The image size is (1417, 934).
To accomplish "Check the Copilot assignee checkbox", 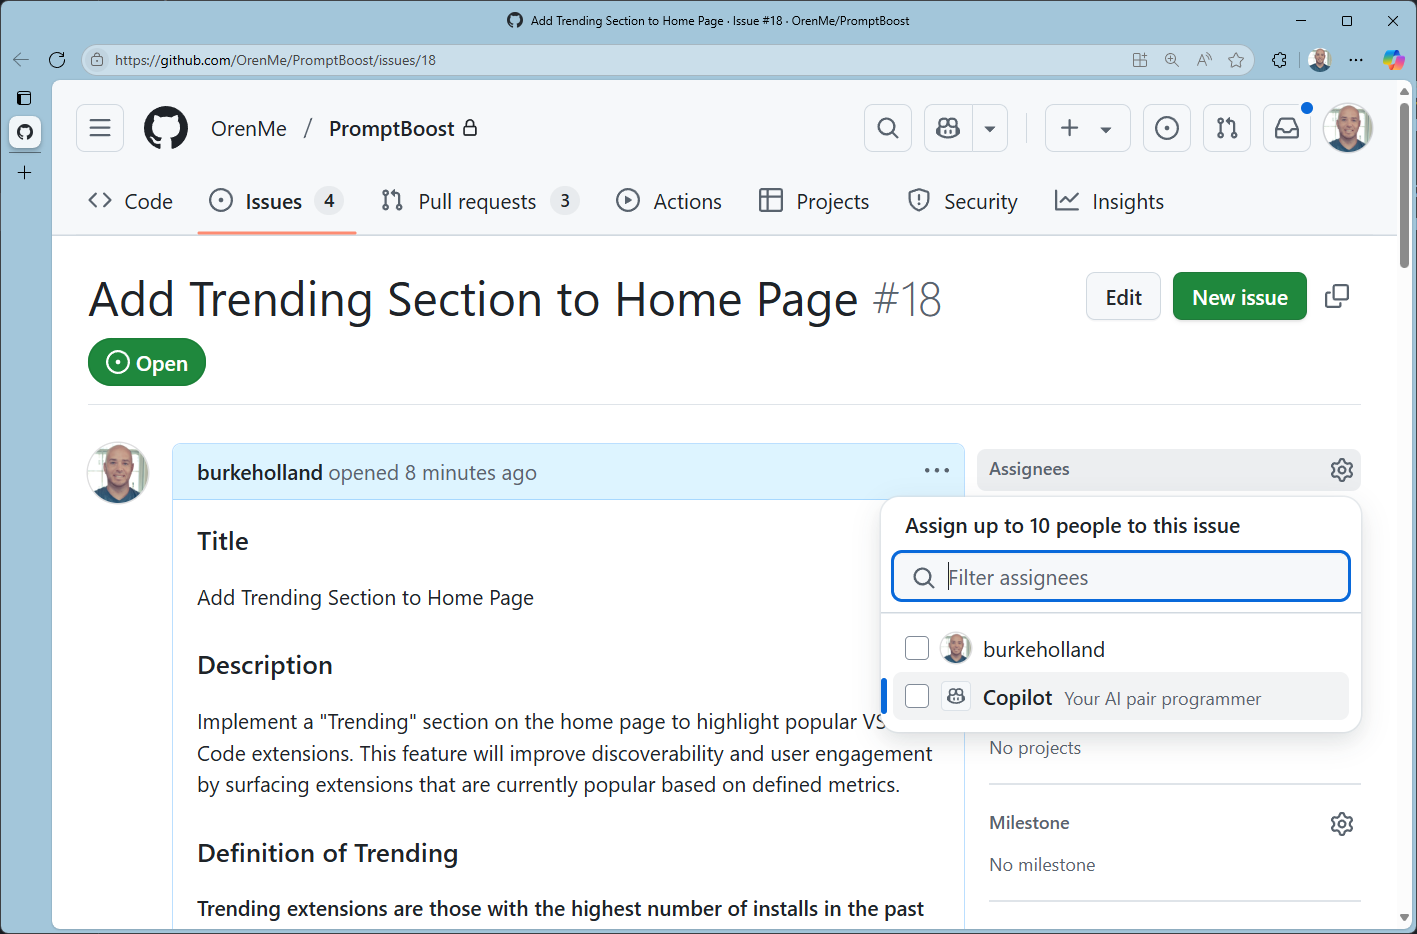I will 917,696.
